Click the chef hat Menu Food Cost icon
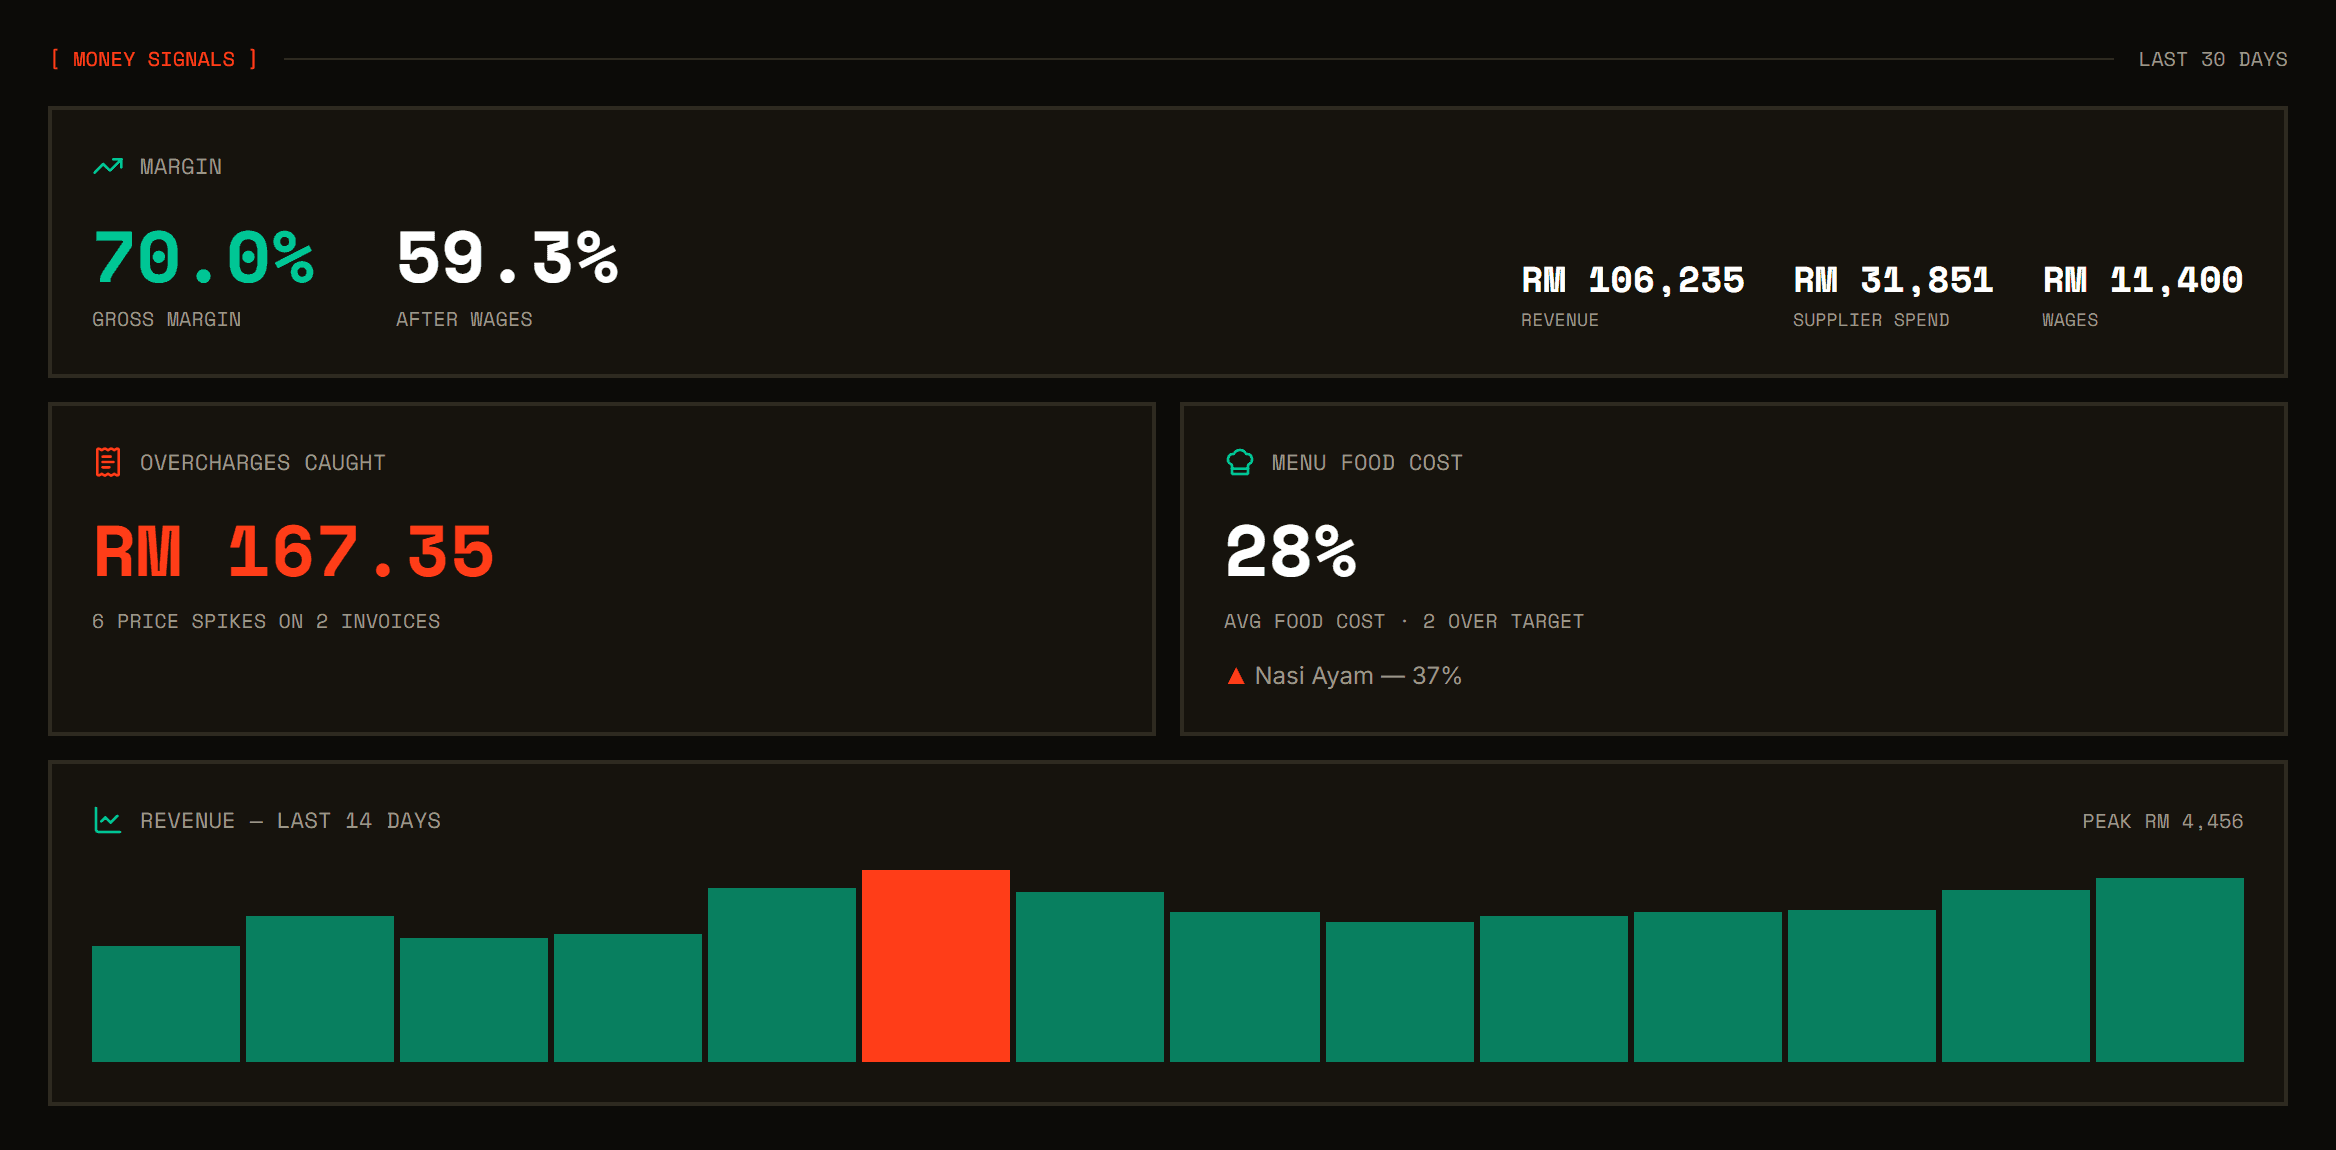The image size is (2336, 1150). (1240, 462)
